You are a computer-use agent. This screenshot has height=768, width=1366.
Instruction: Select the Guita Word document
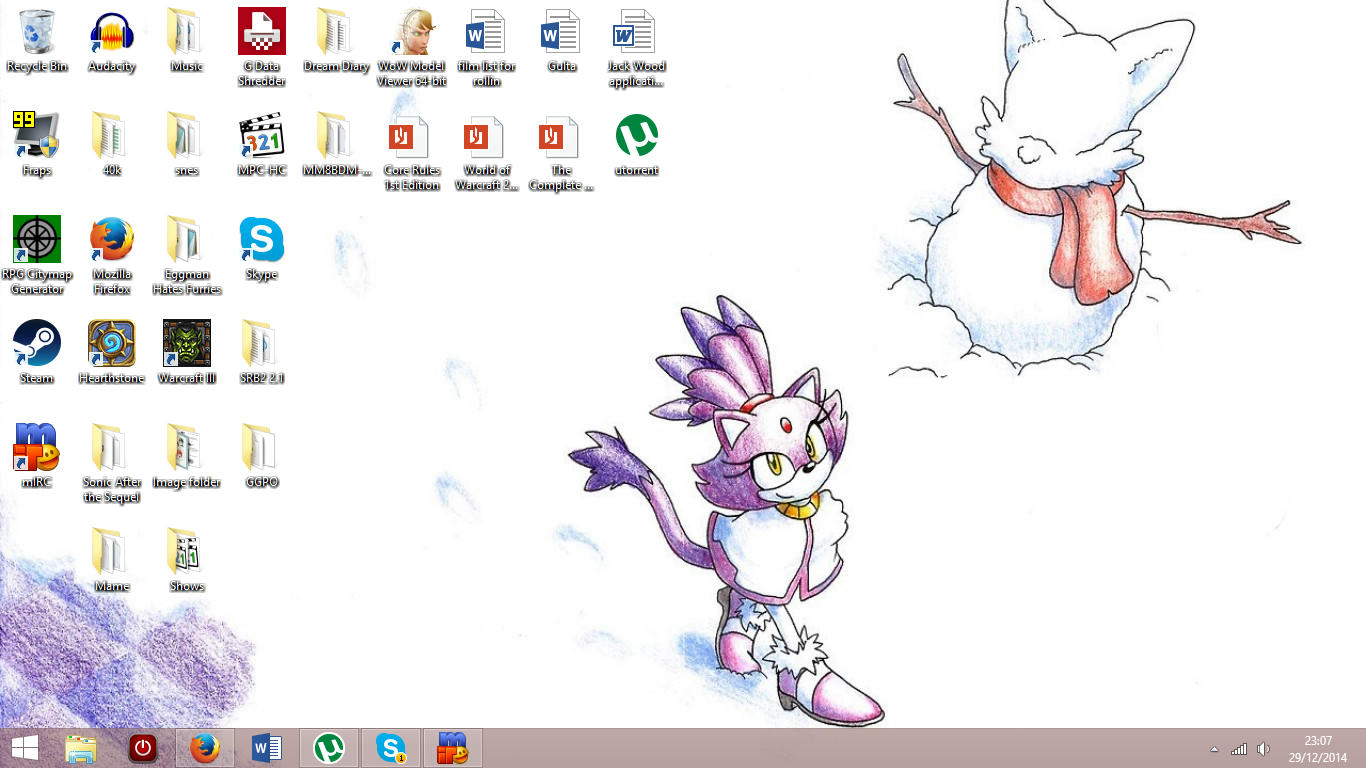tap(561, 41)
